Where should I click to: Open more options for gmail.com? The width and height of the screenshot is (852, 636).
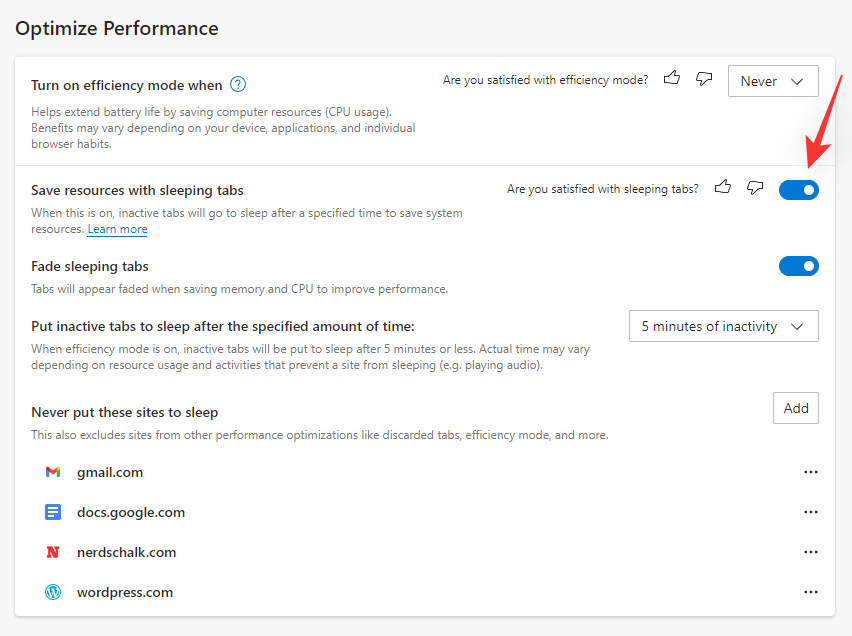(x=810, y=471)
